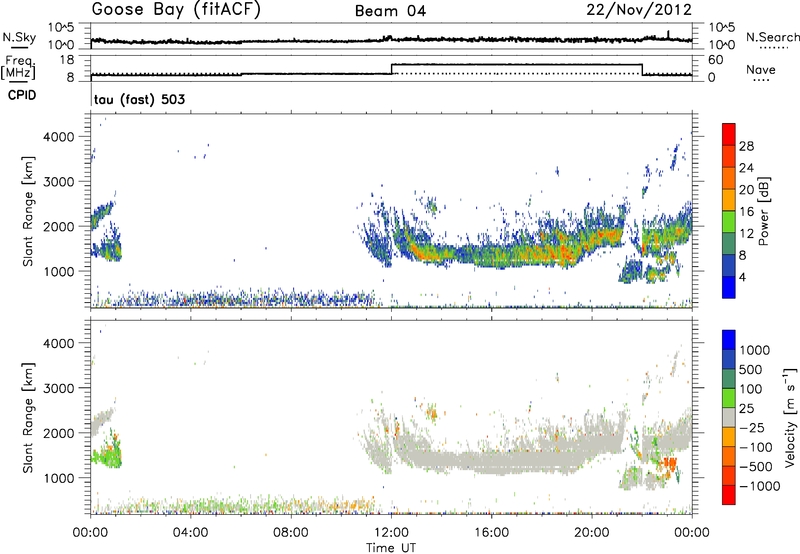Click the "1000" tick on the velocity colorbar
Viewport: 800px width, 554px height.
tap(755, 350)
